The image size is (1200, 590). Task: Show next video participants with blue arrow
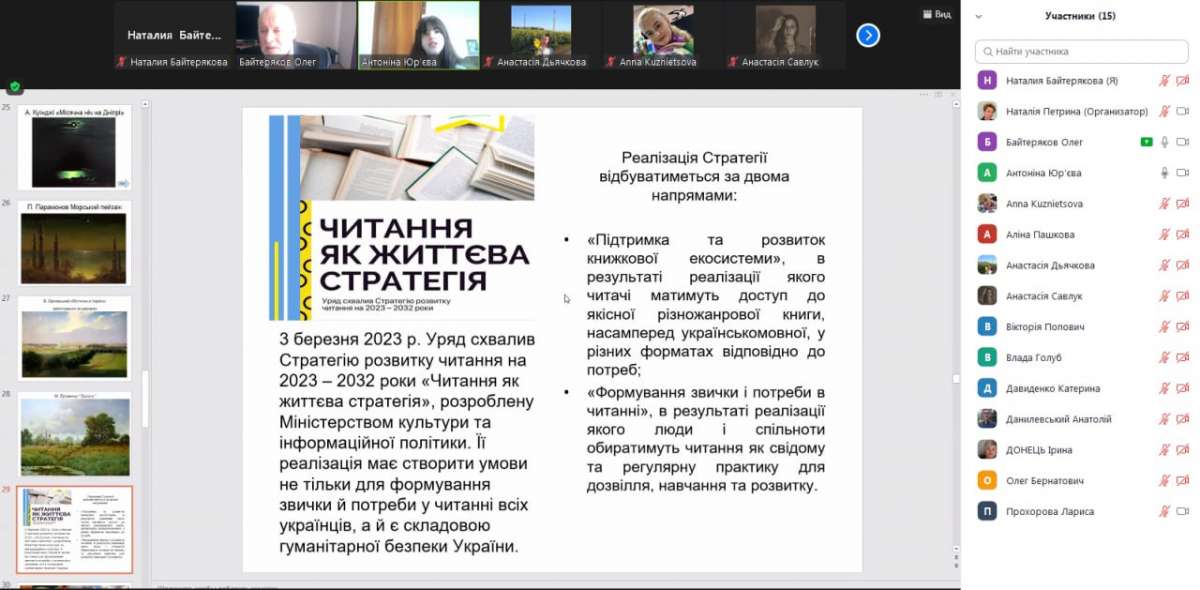point(868,35)
